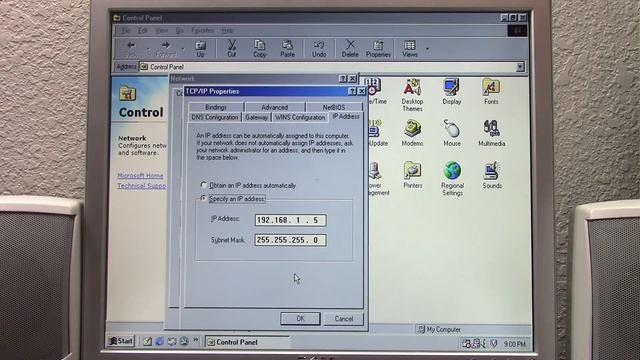Open the Mouse settings icon
This screenshot has height=360, width=640.
(452, 133)
